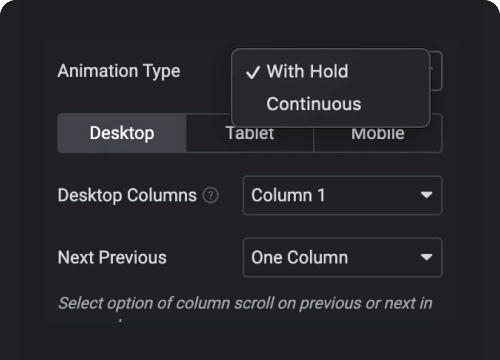
Task: Open the Next Previous dropdown
Action: pos(343,257)
